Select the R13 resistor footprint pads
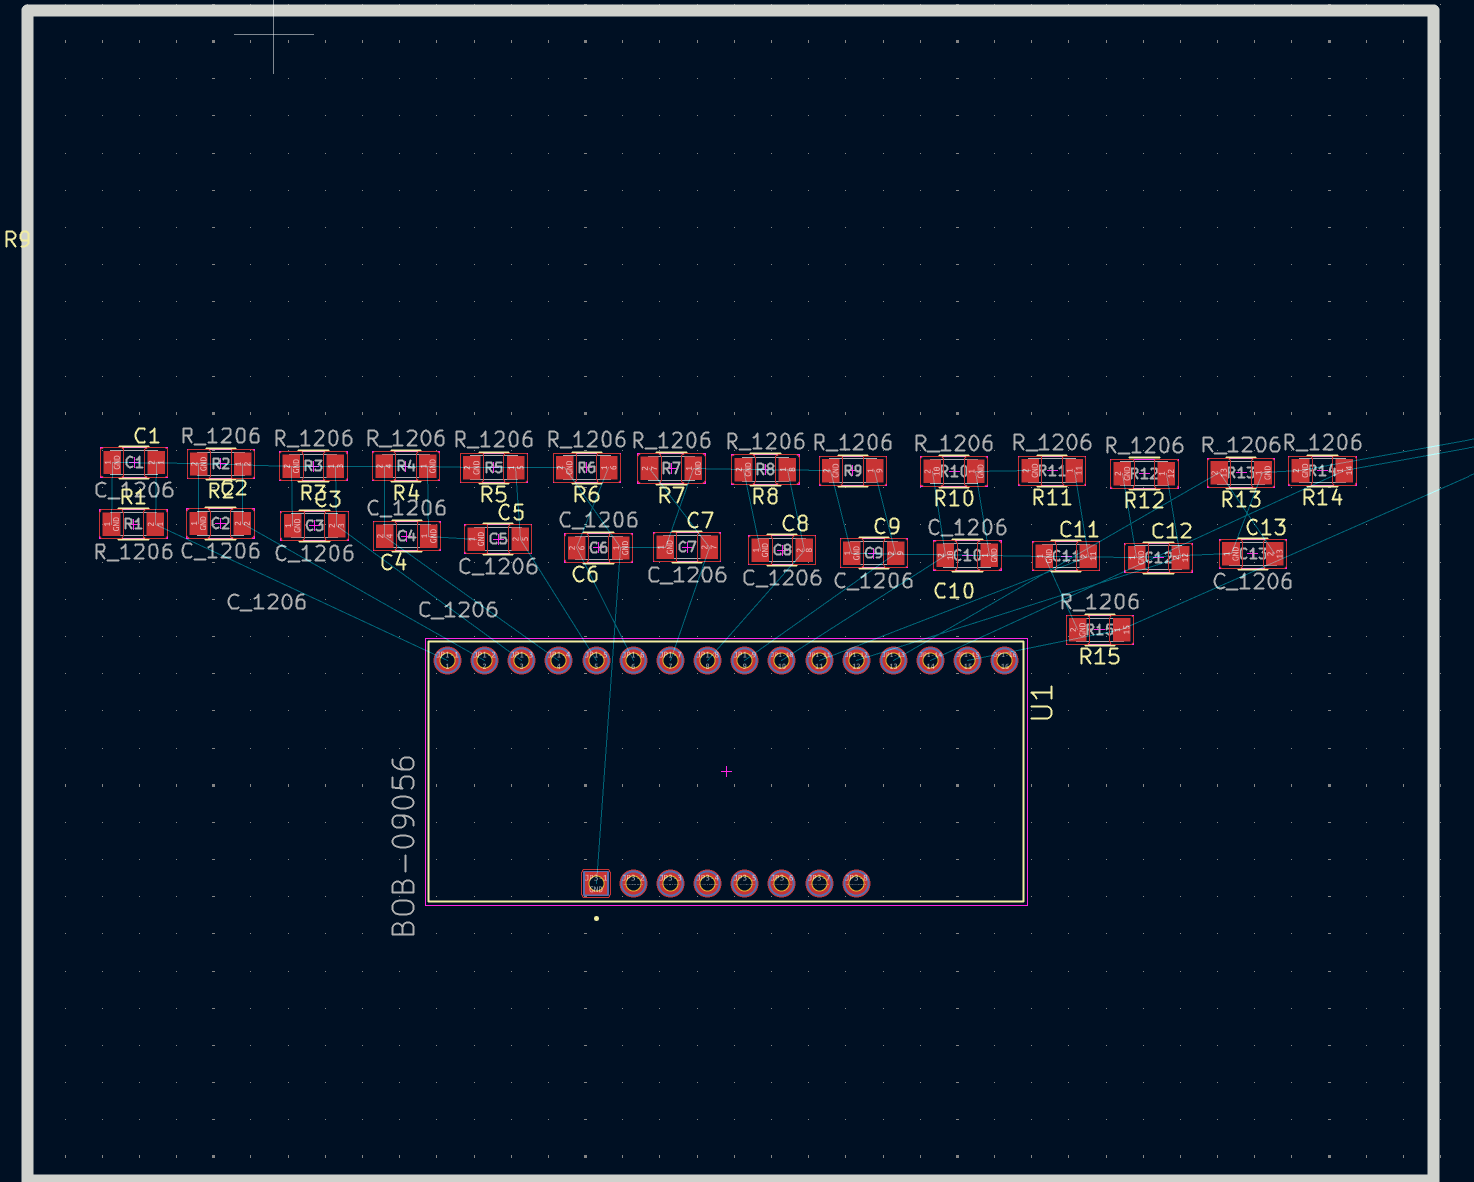The height and width of the screenshot is (1182, 1474). (x=1241, y=472)
